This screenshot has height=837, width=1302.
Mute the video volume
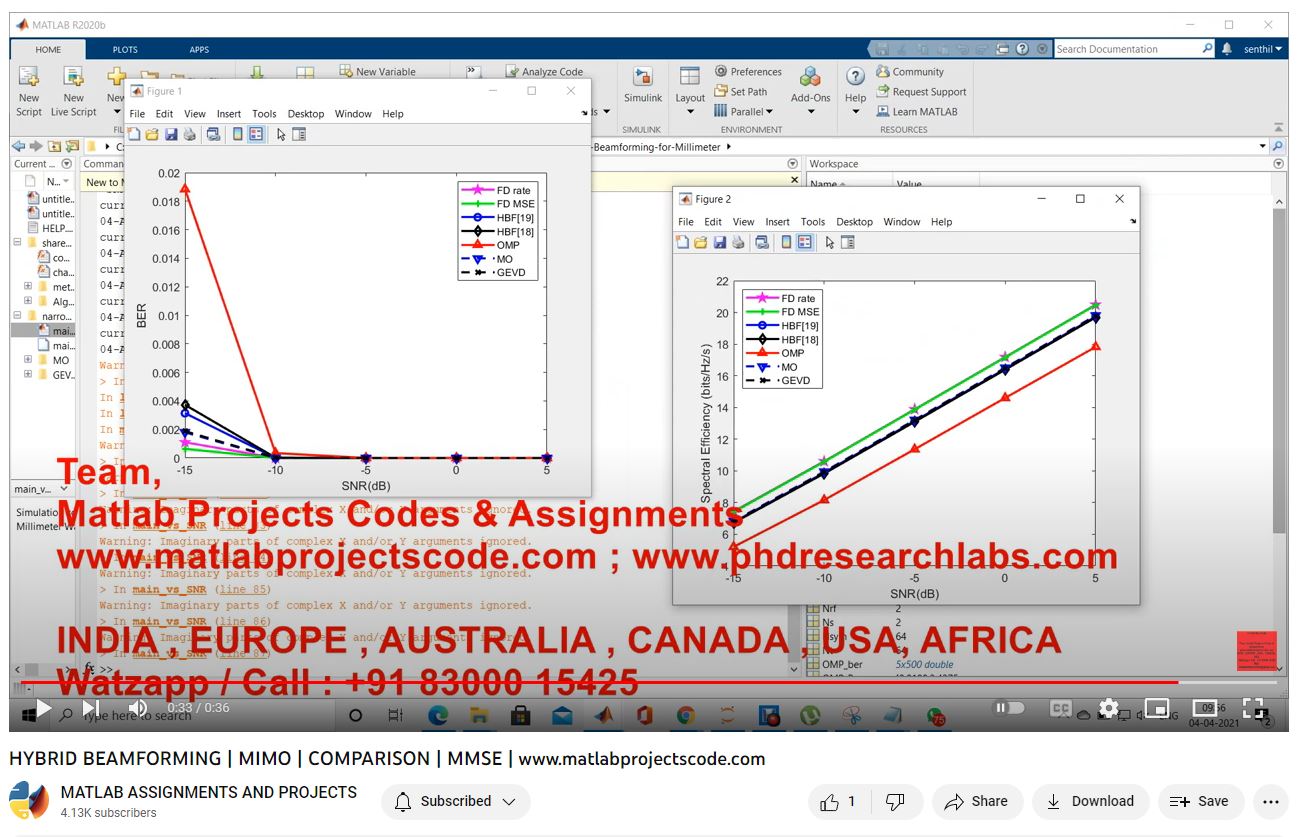[138, 708]
